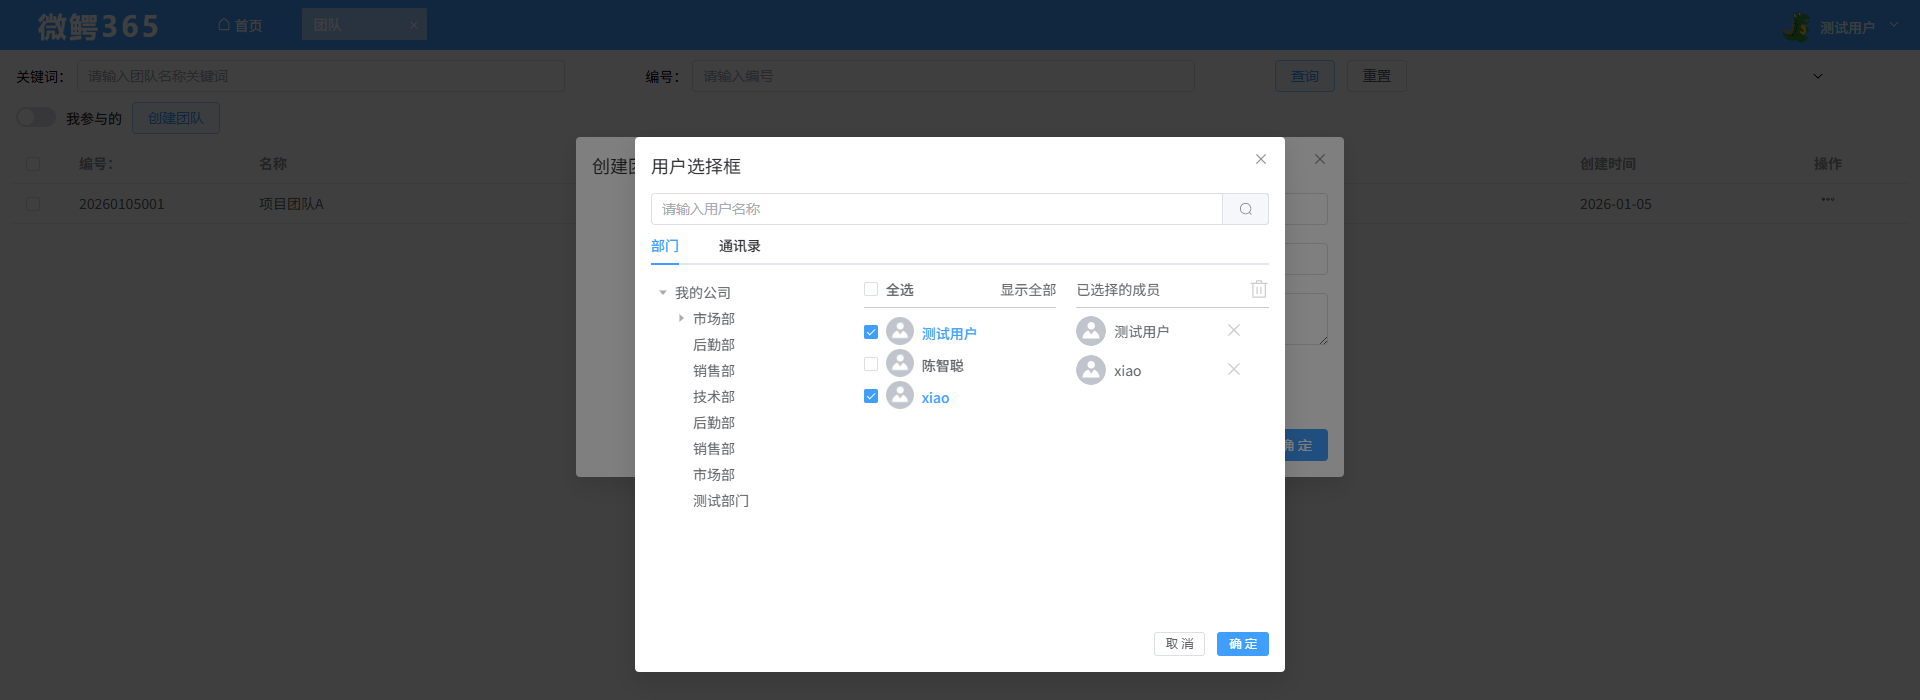This screenshot has width=1920, height=700.
Task: Click member name 陈智聪
Action: [943, 366]
